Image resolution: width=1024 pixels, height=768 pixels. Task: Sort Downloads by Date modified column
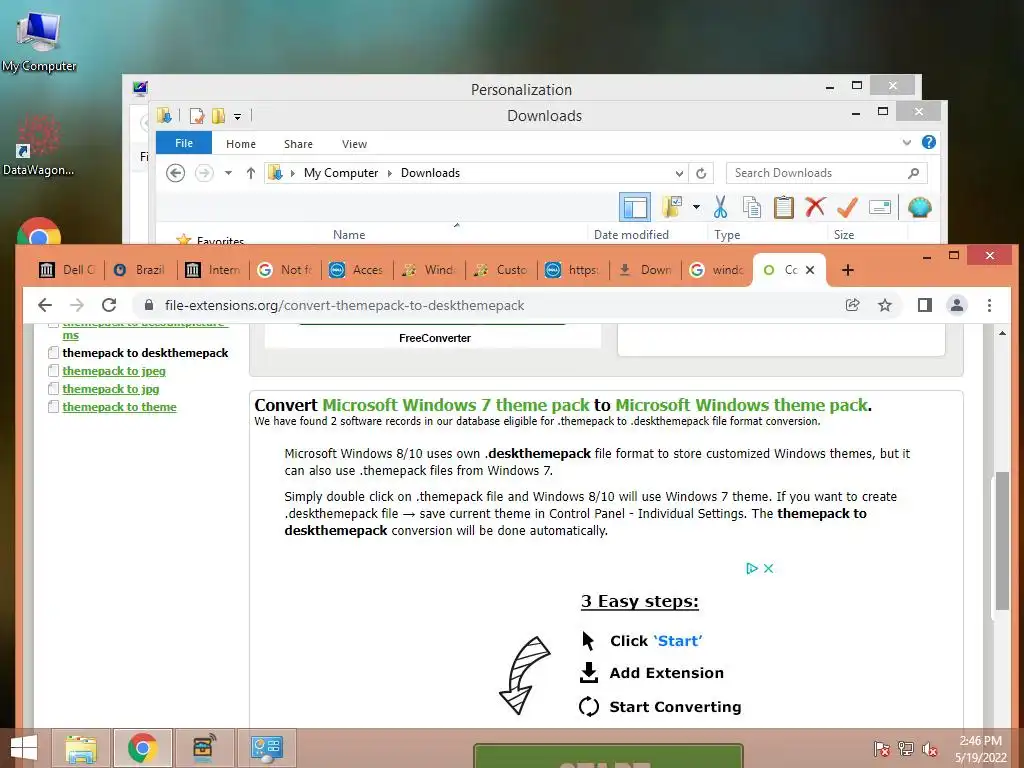tap(631, 234)
